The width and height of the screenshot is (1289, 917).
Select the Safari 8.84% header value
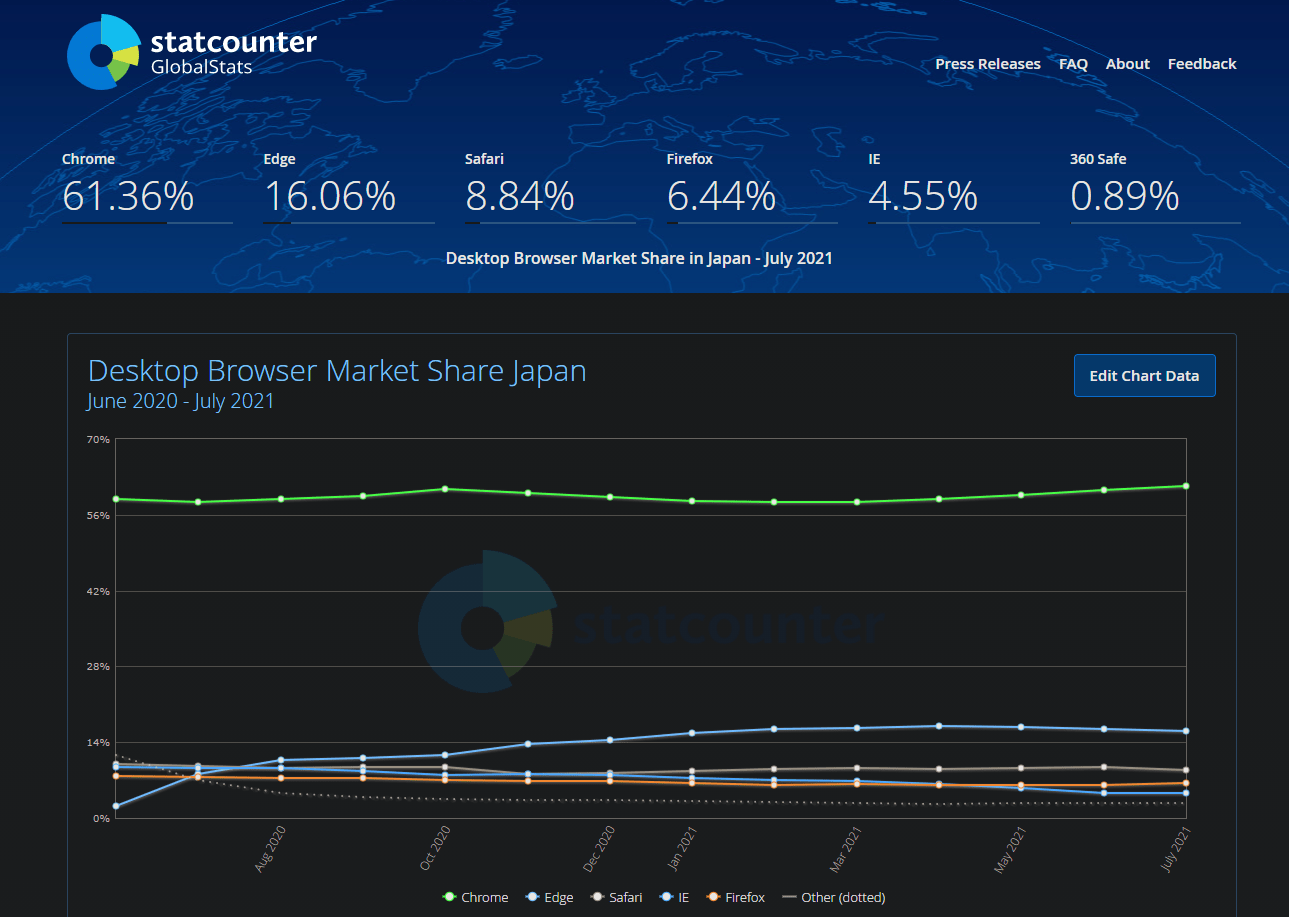tap(520, 196)
